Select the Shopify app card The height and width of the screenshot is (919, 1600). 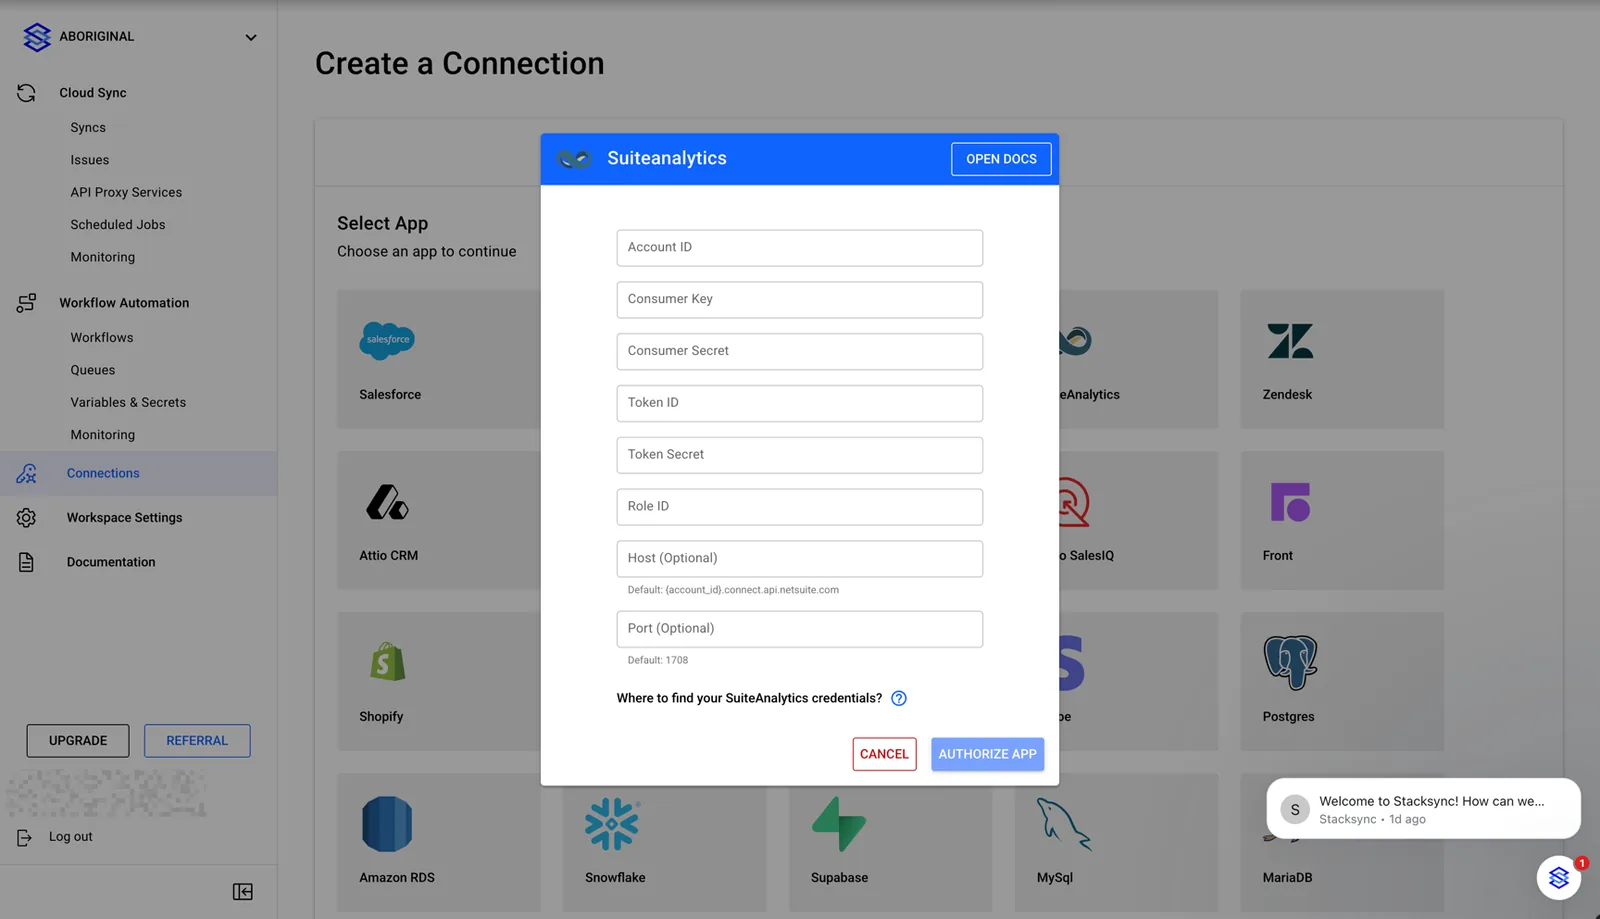[x=438, y=681]
